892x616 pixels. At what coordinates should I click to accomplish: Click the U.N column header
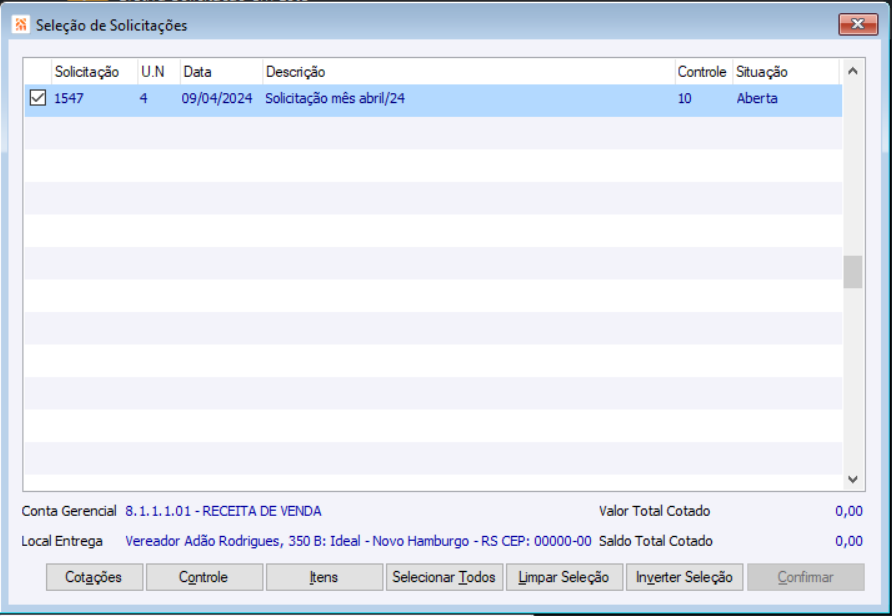(x=159, y=72)
